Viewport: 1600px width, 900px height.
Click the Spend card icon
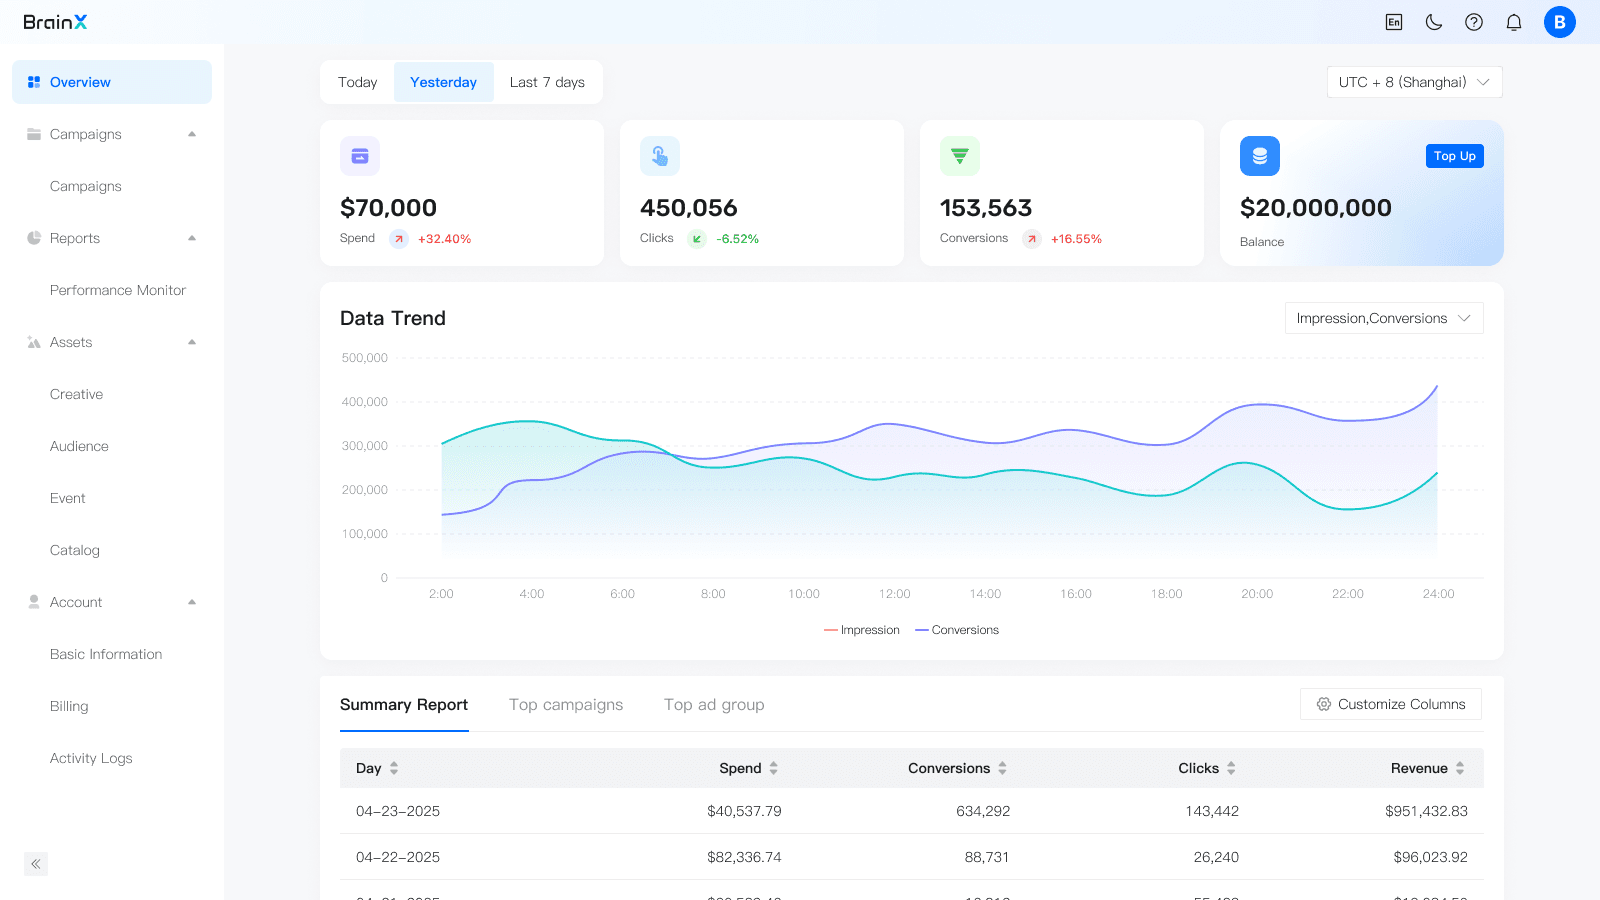coord(360,156)
